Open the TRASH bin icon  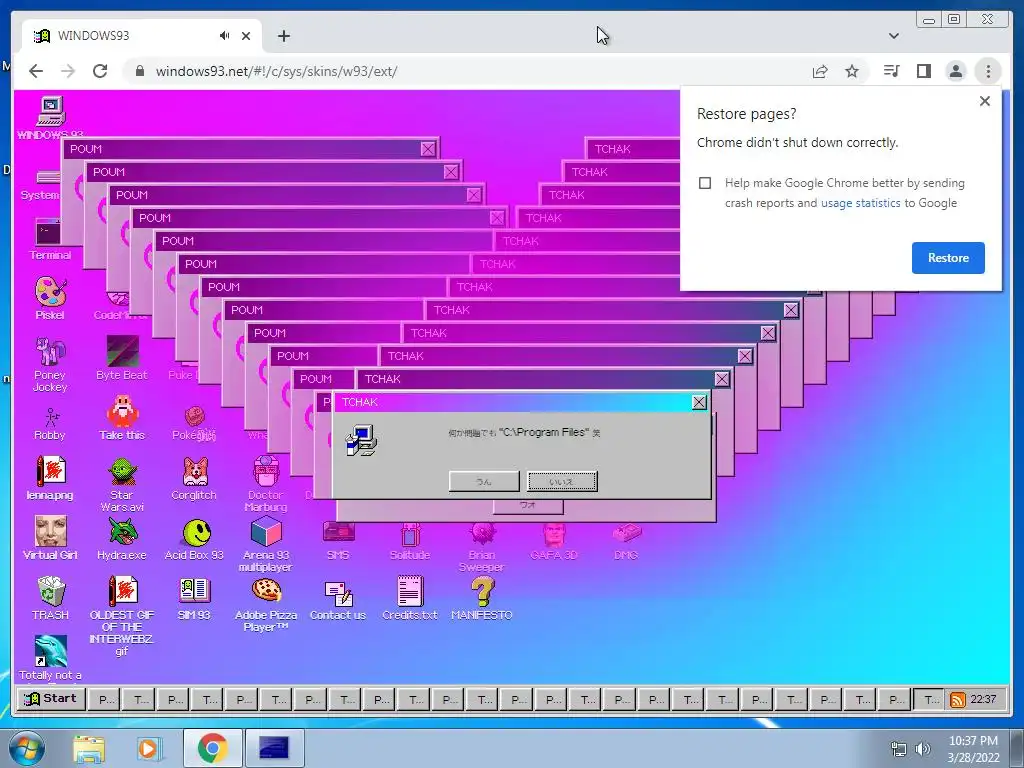50,598
